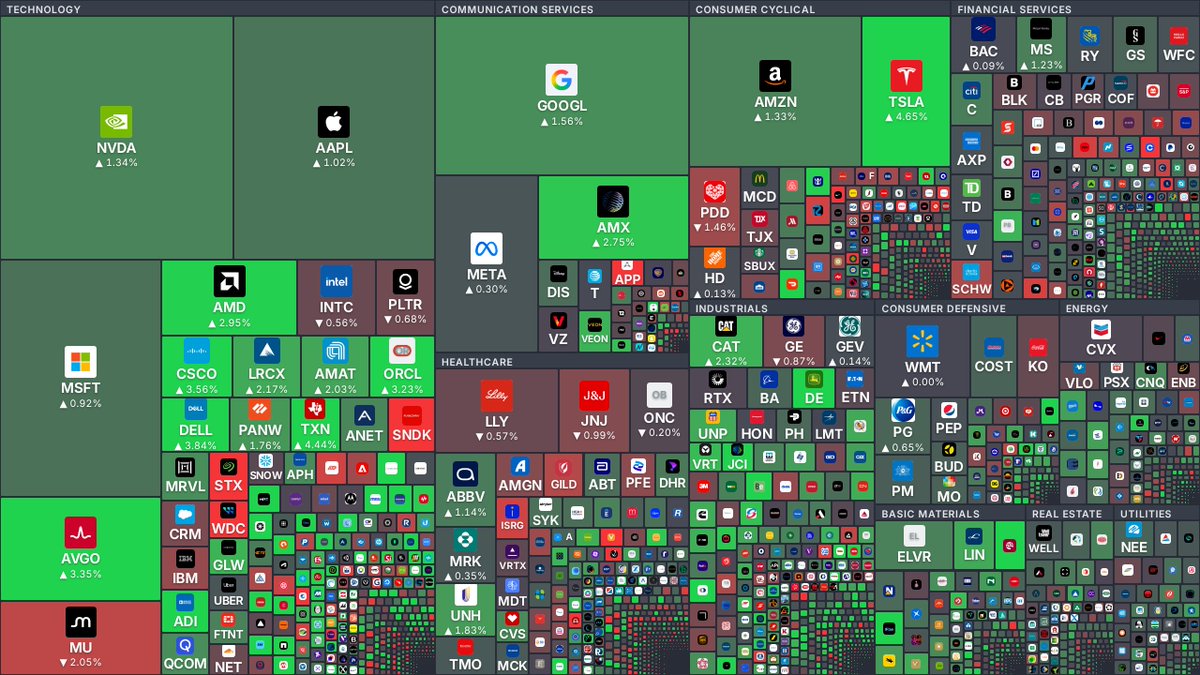Viewport: 1200px width, 675px height.
Task: Click the Intel logo on INTC tile
Action: (x=336, y=281)
